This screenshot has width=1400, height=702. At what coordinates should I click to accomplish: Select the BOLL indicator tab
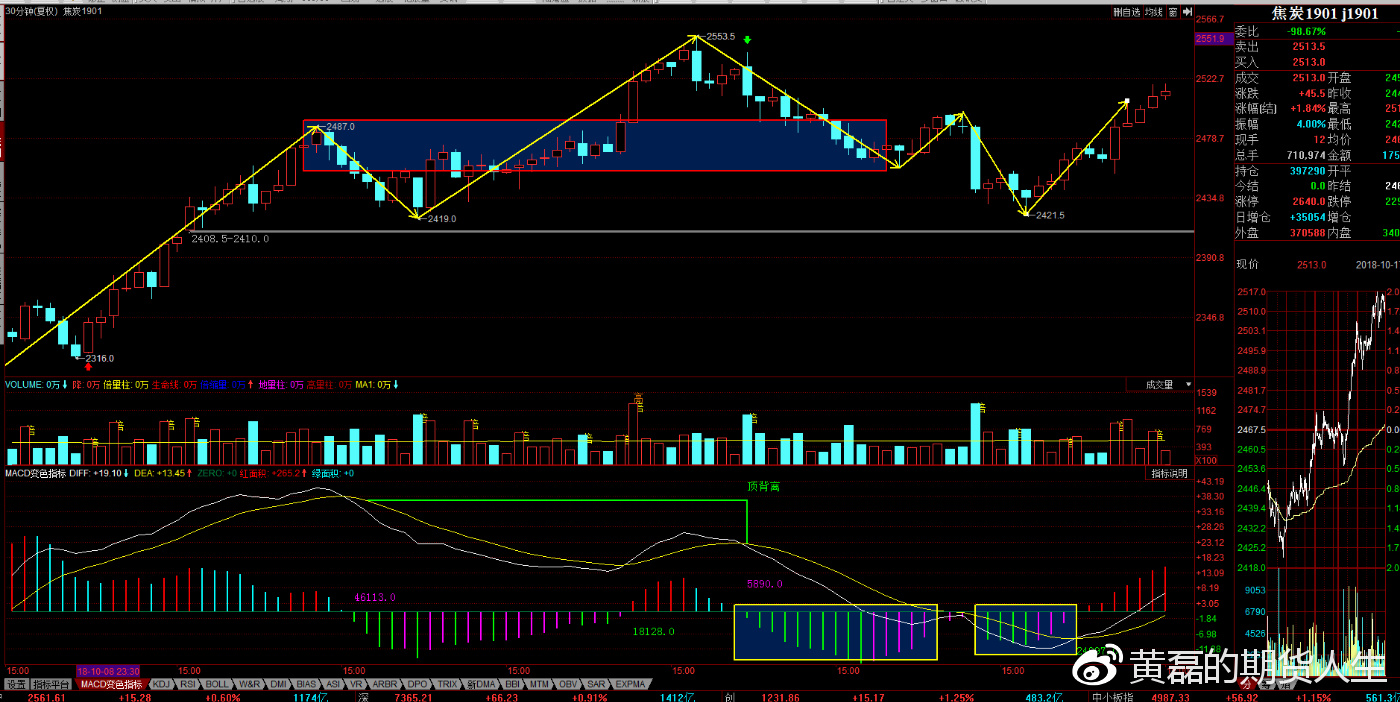[217, 684]
